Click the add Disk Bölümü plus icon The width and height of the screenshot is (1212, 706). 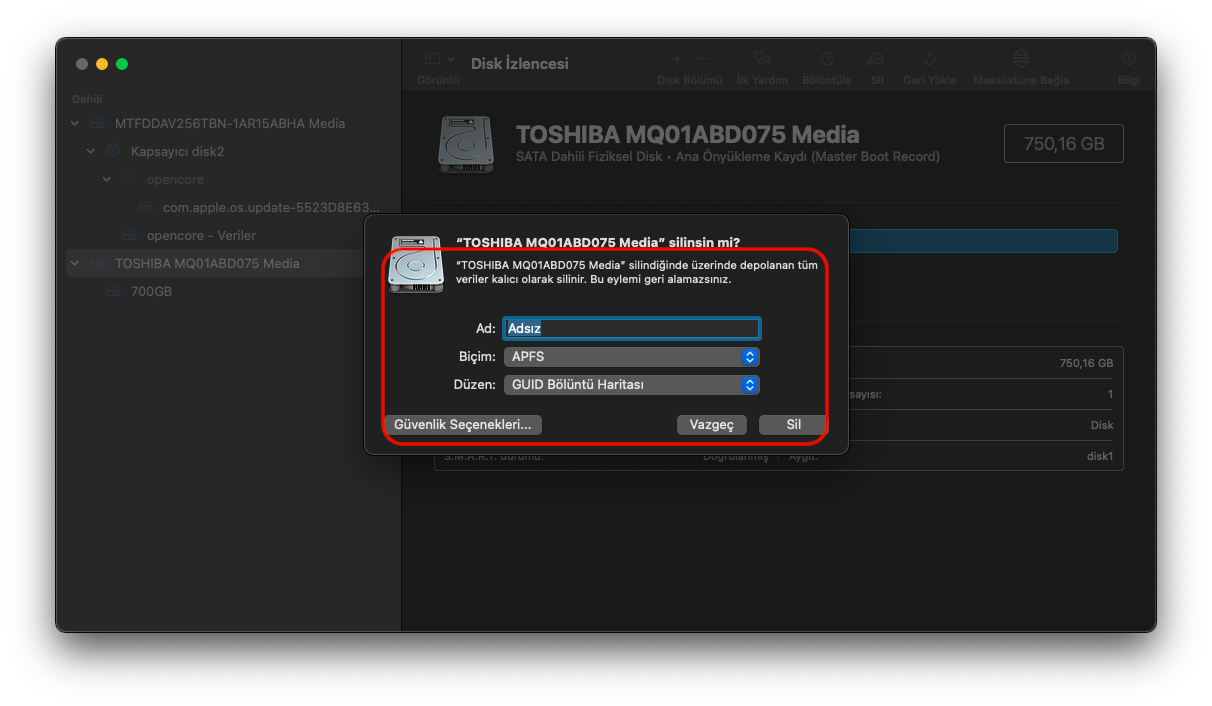click(x=677, y=60)
